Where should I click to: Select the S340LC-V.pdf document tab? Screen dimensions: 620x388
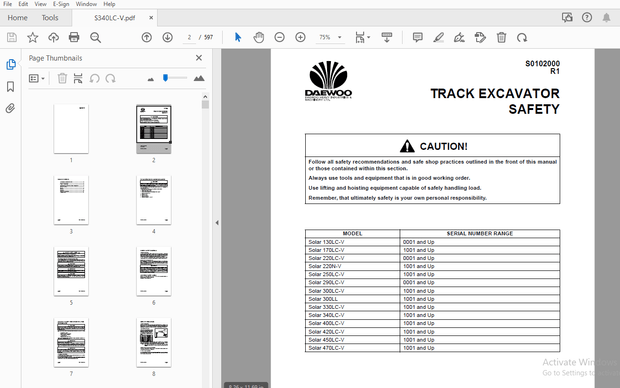(x=114, y=18)
